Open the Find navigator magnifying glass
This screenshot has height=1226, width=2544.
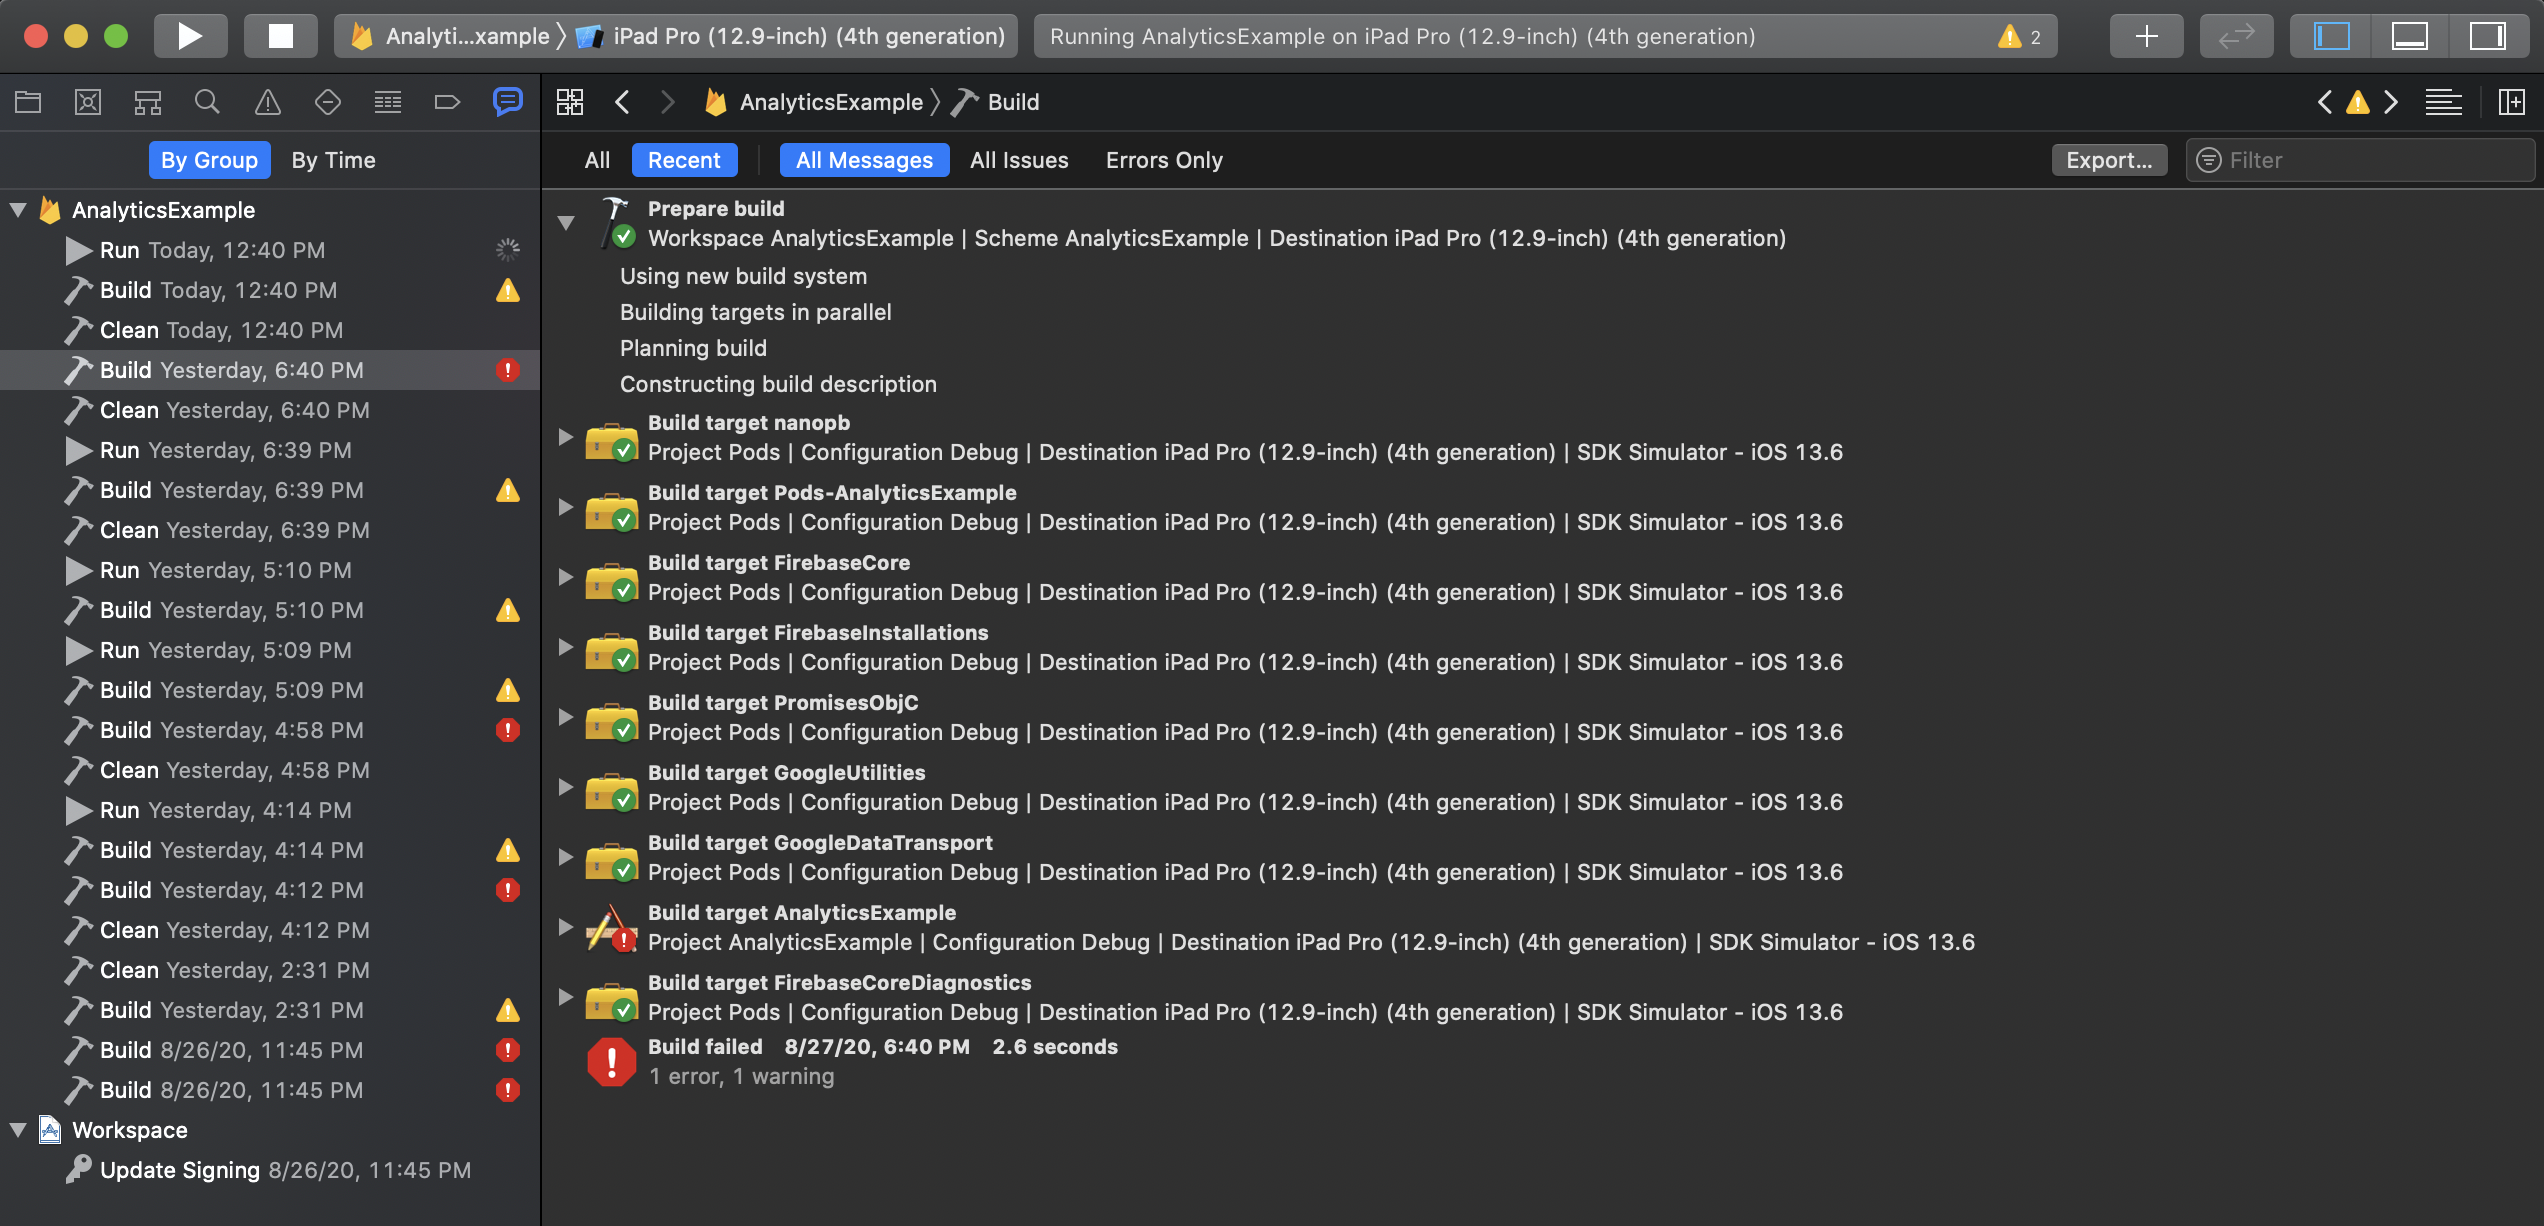click(x=207, y=101)
